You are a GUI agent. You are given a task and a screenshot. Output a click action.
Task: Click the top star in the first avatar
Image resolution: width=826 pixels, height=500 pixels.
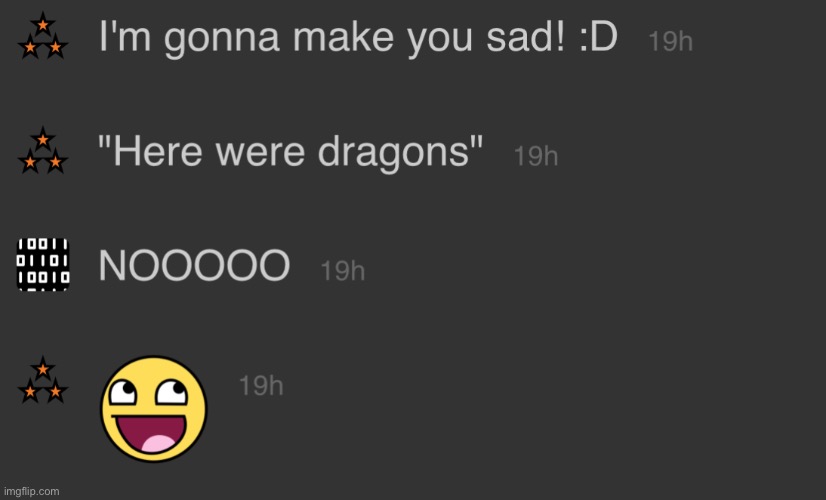43,23
